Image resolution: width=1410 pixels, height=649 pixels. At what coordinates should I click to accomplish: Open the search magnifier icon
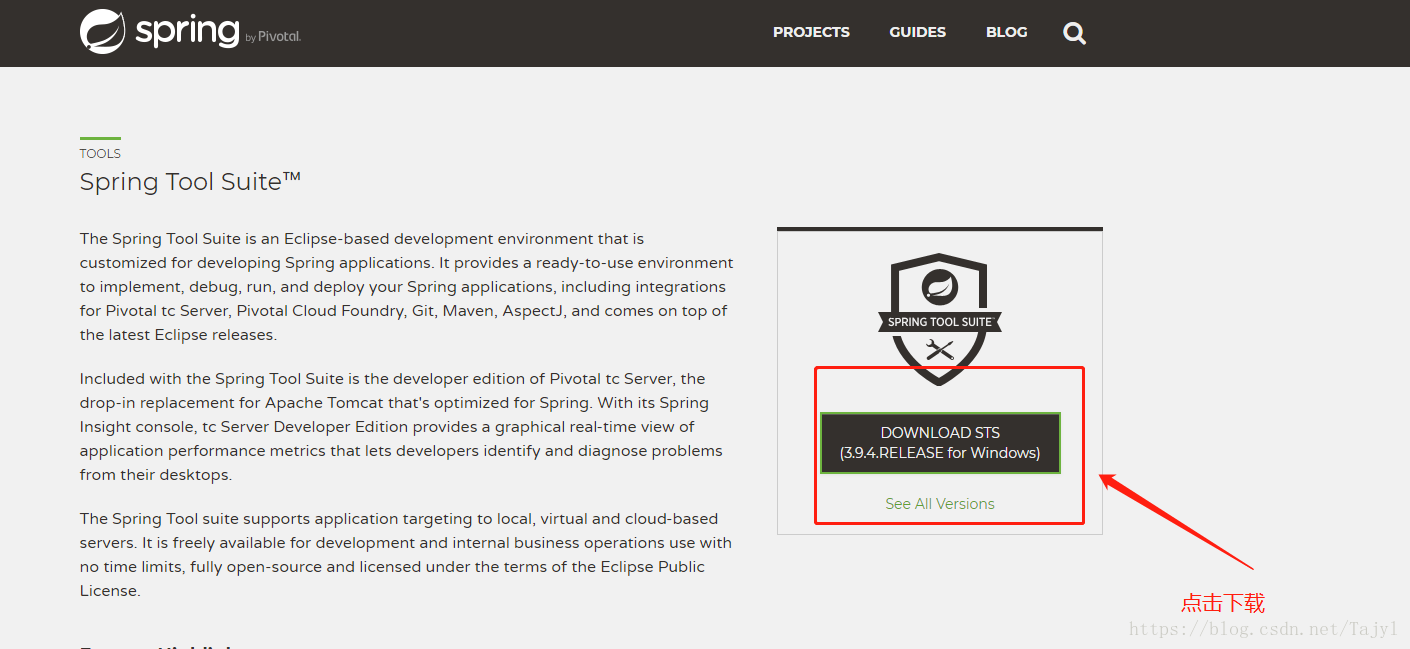click(x=1074, y=33)
